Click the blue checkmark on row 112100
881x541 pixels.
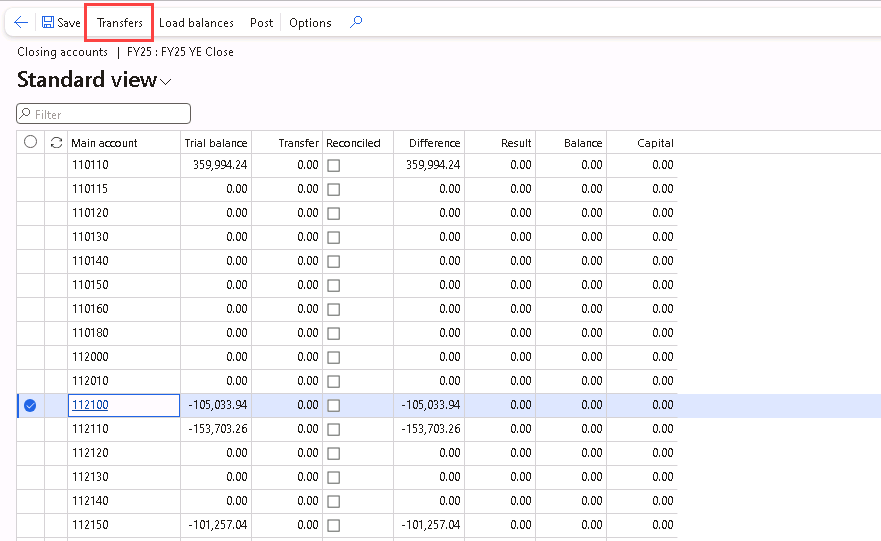pyautogui.click(x=30, y=405)
